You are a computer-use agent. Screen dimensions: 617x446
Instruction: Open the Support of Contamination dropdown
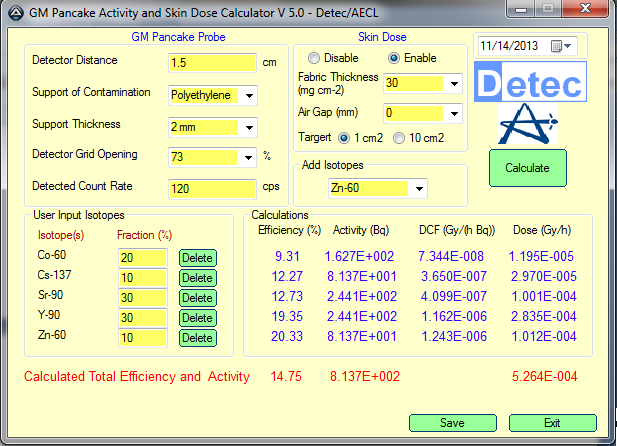pyautogui.click(x=249, y=96)
